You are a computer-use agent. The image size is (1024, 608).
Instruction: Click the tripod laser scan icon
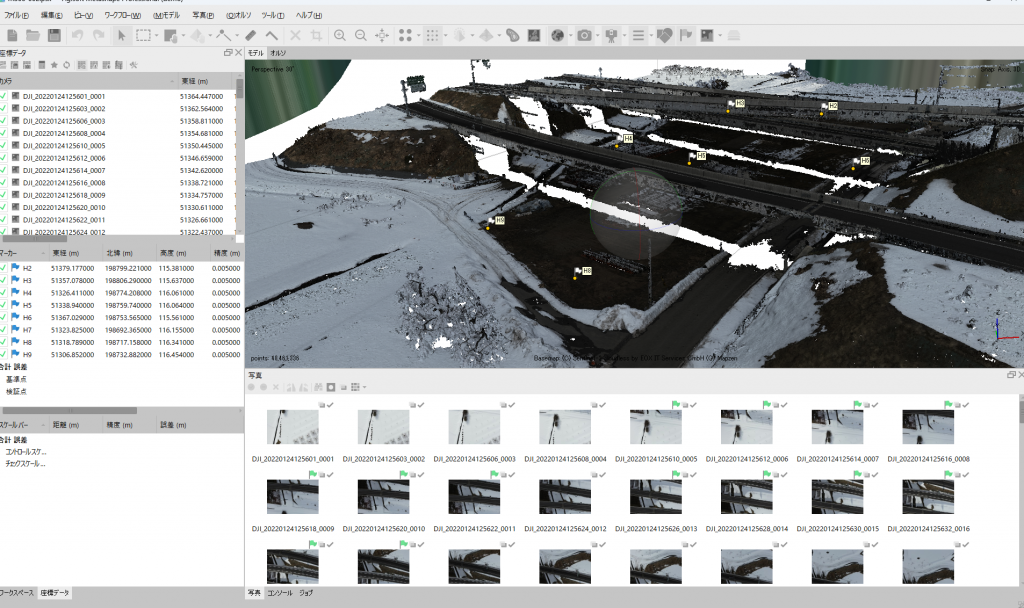tap(611, 36)
